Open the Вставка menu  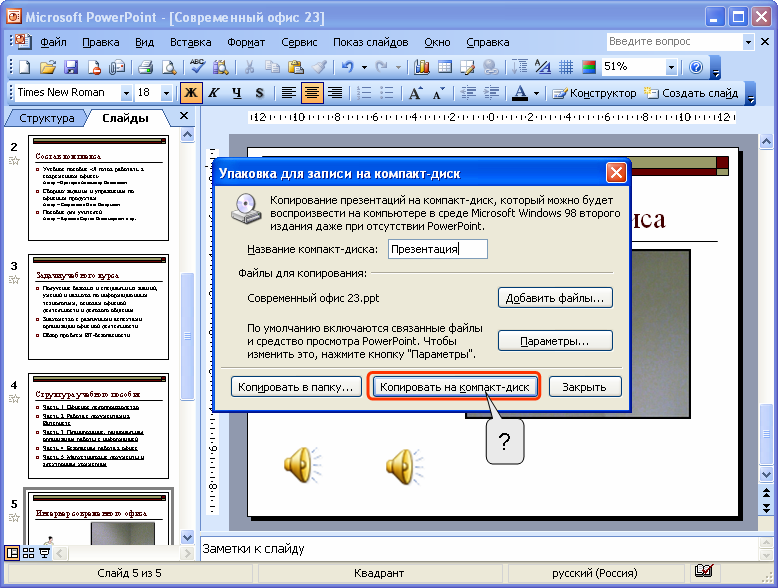pyautogui.click(x=191, y=42)
